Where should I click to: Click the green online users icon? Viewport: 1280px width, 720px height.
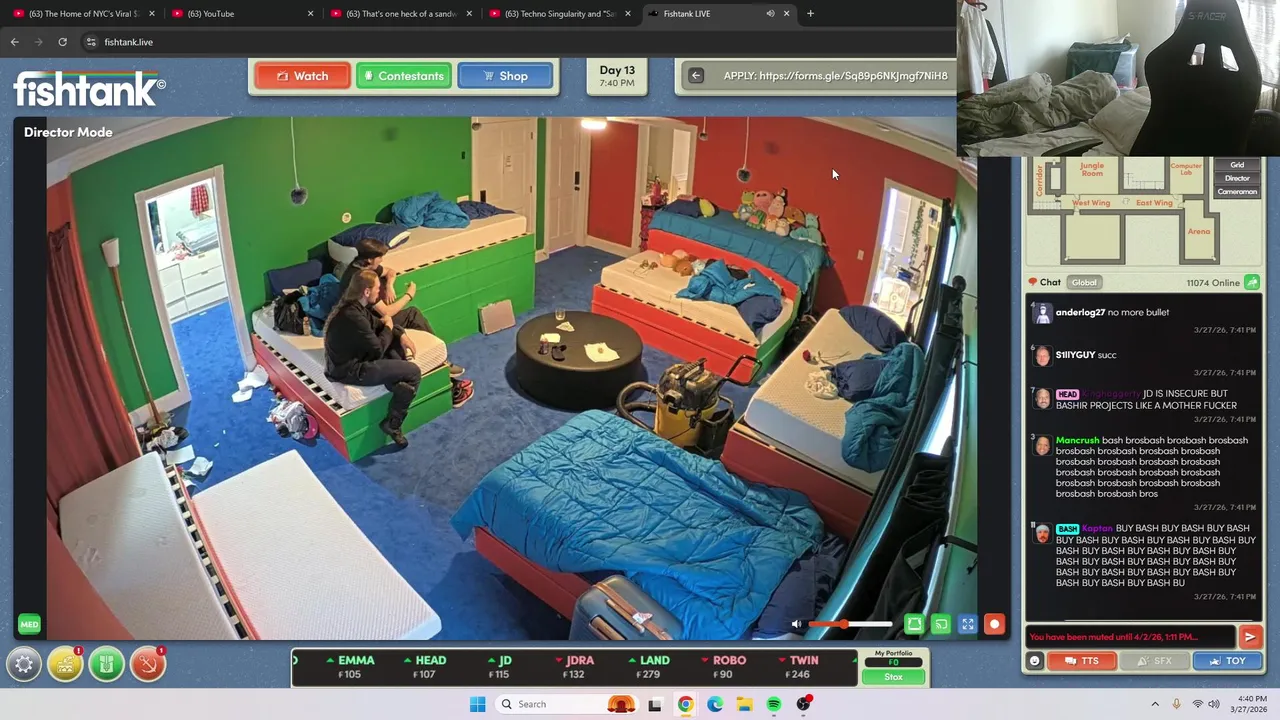point(1251,283)
